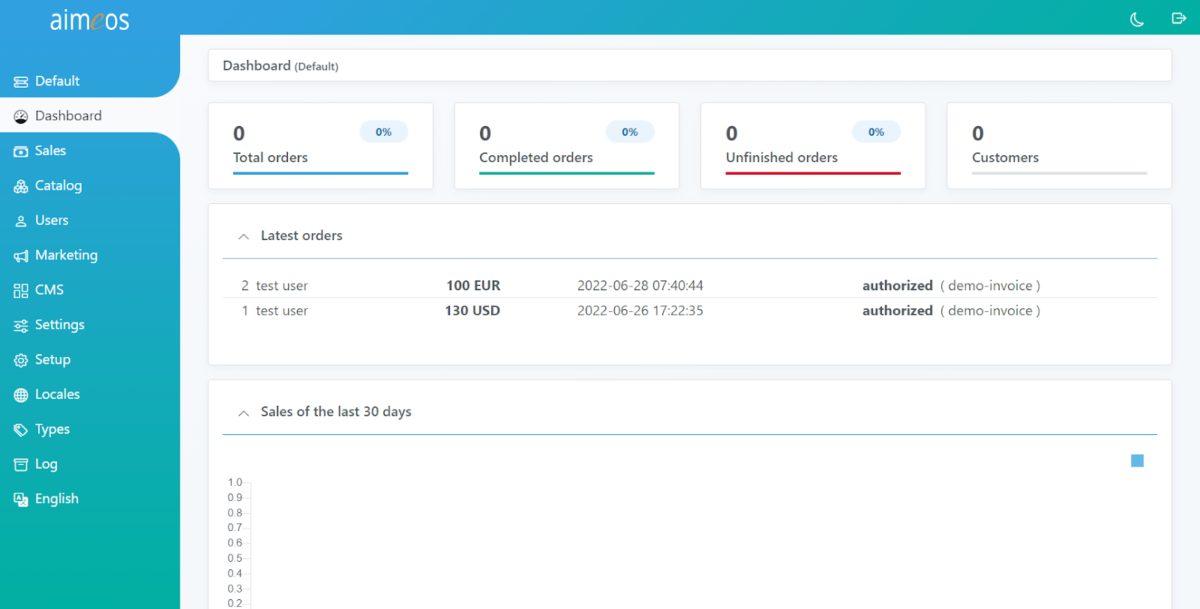This screenshot has width=1200, height=609.
Task: Click the Default site icon
Action: pyautogui.click(x=21, y=81)
